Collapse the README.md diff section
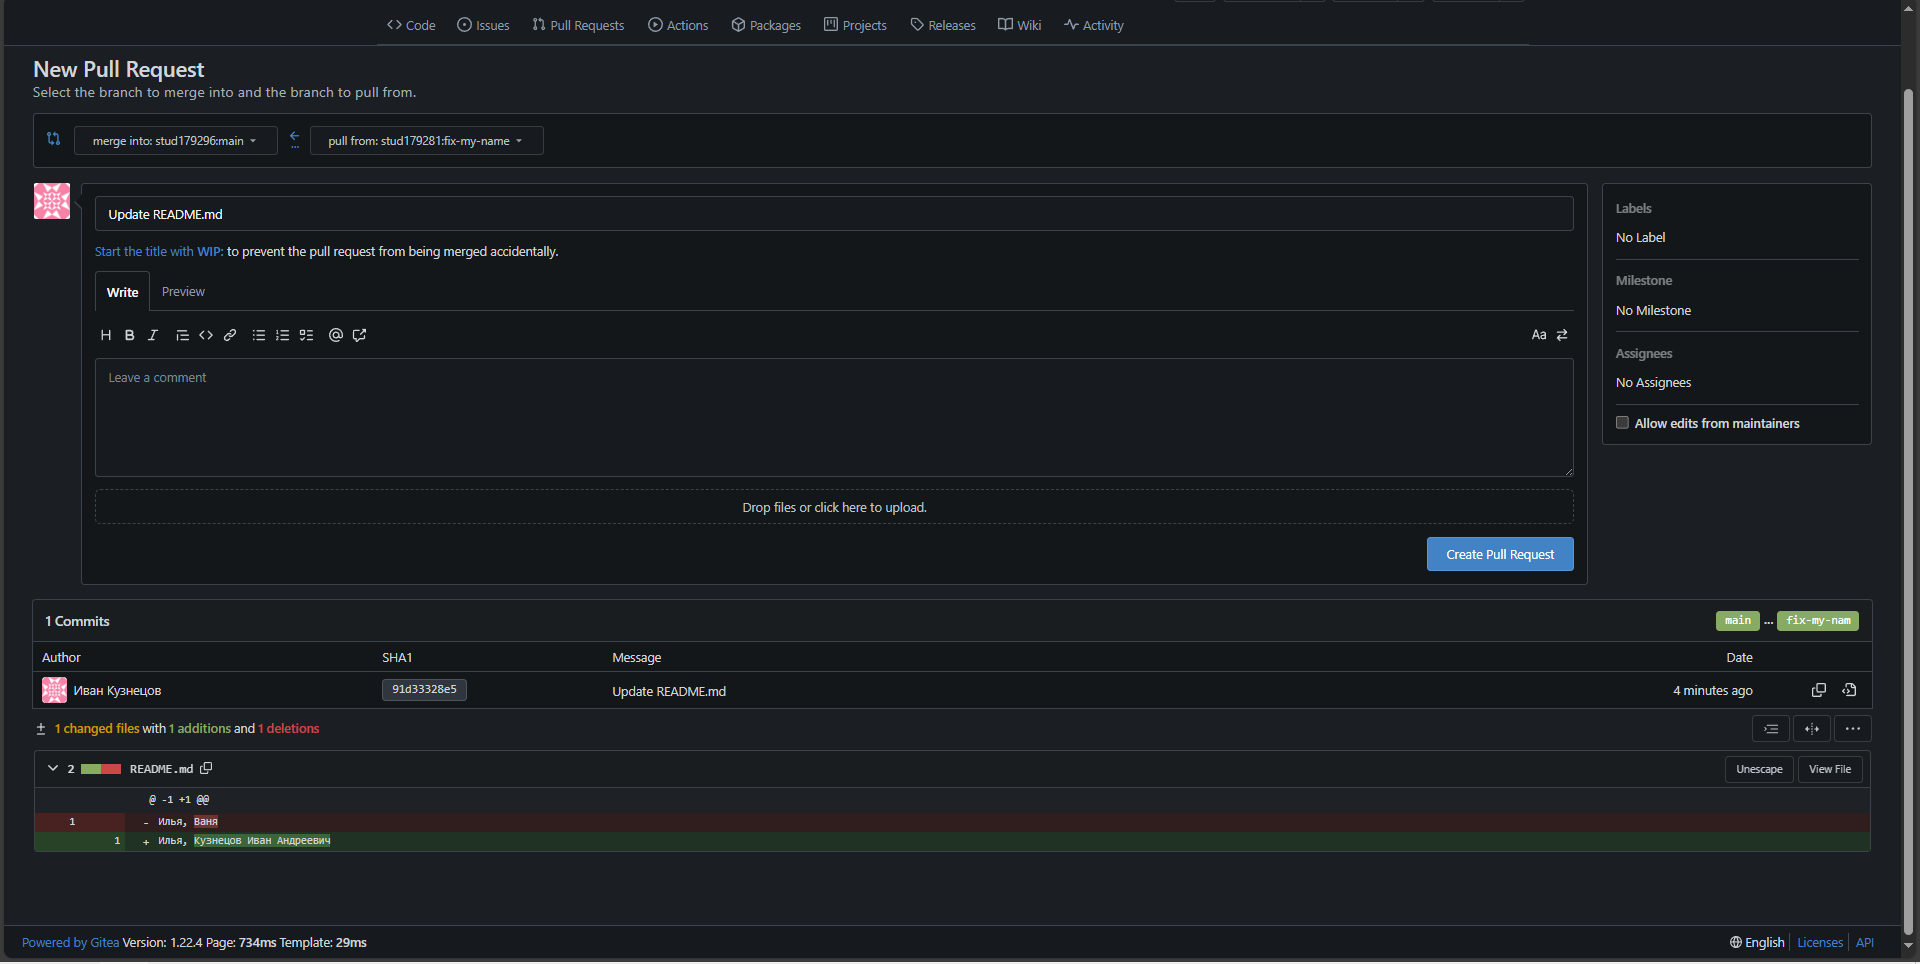Viewport: 1920px width, 964px height. coord(53,769)
